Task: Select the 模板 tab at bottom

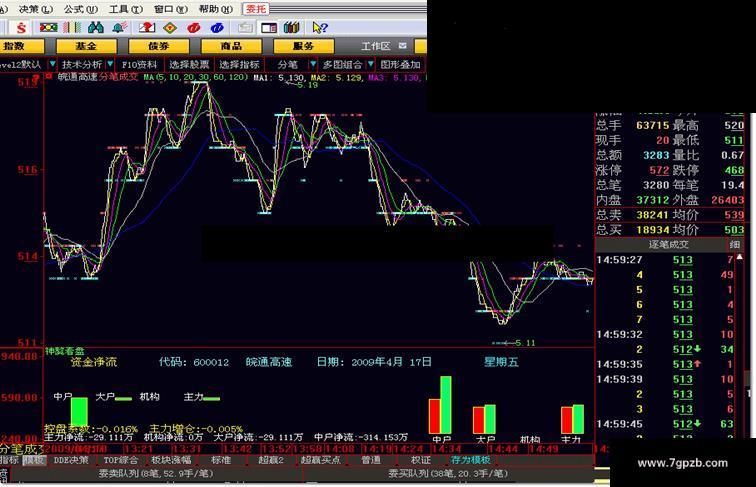Action: 34,460
